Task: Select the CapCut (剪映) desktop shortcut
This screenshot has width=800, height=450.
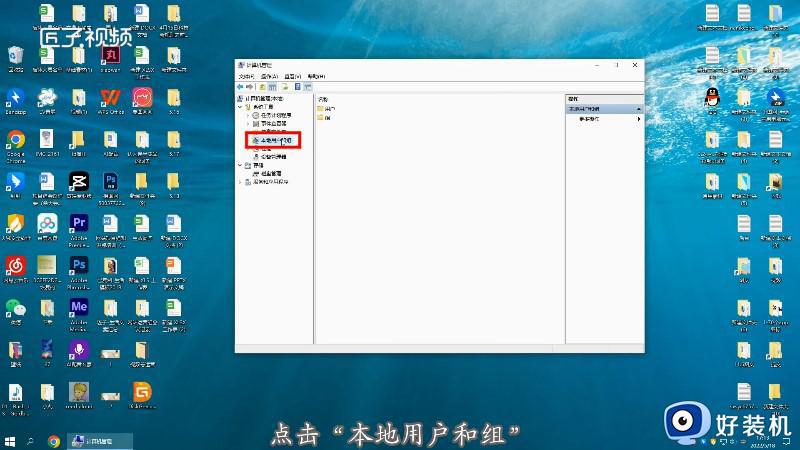Action: point(79,186)
